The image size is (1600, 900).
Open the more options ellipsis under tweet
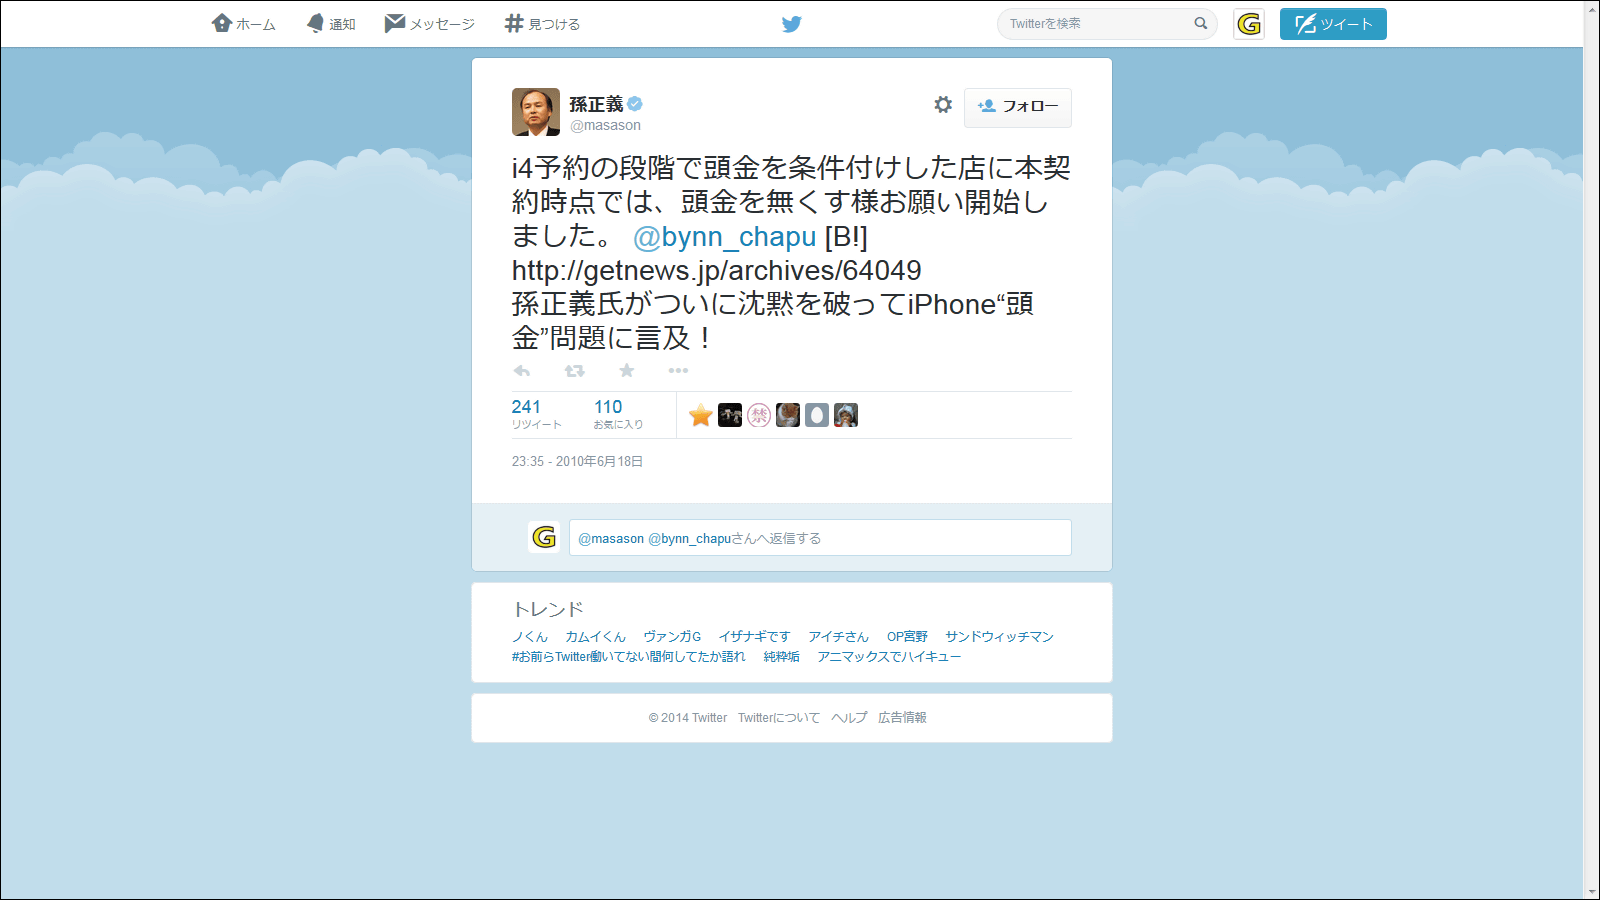[678, 371]
